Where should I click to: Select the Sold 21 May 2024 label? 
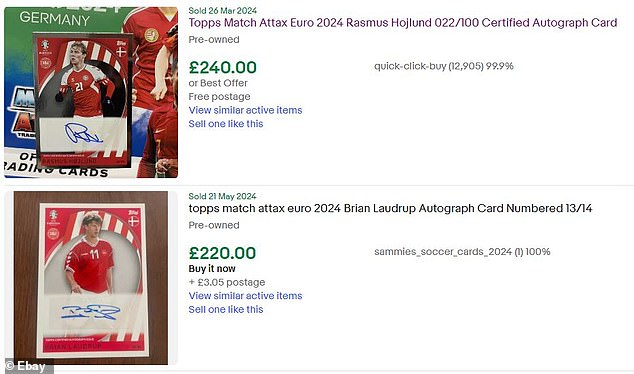click(x=222, y=196)
